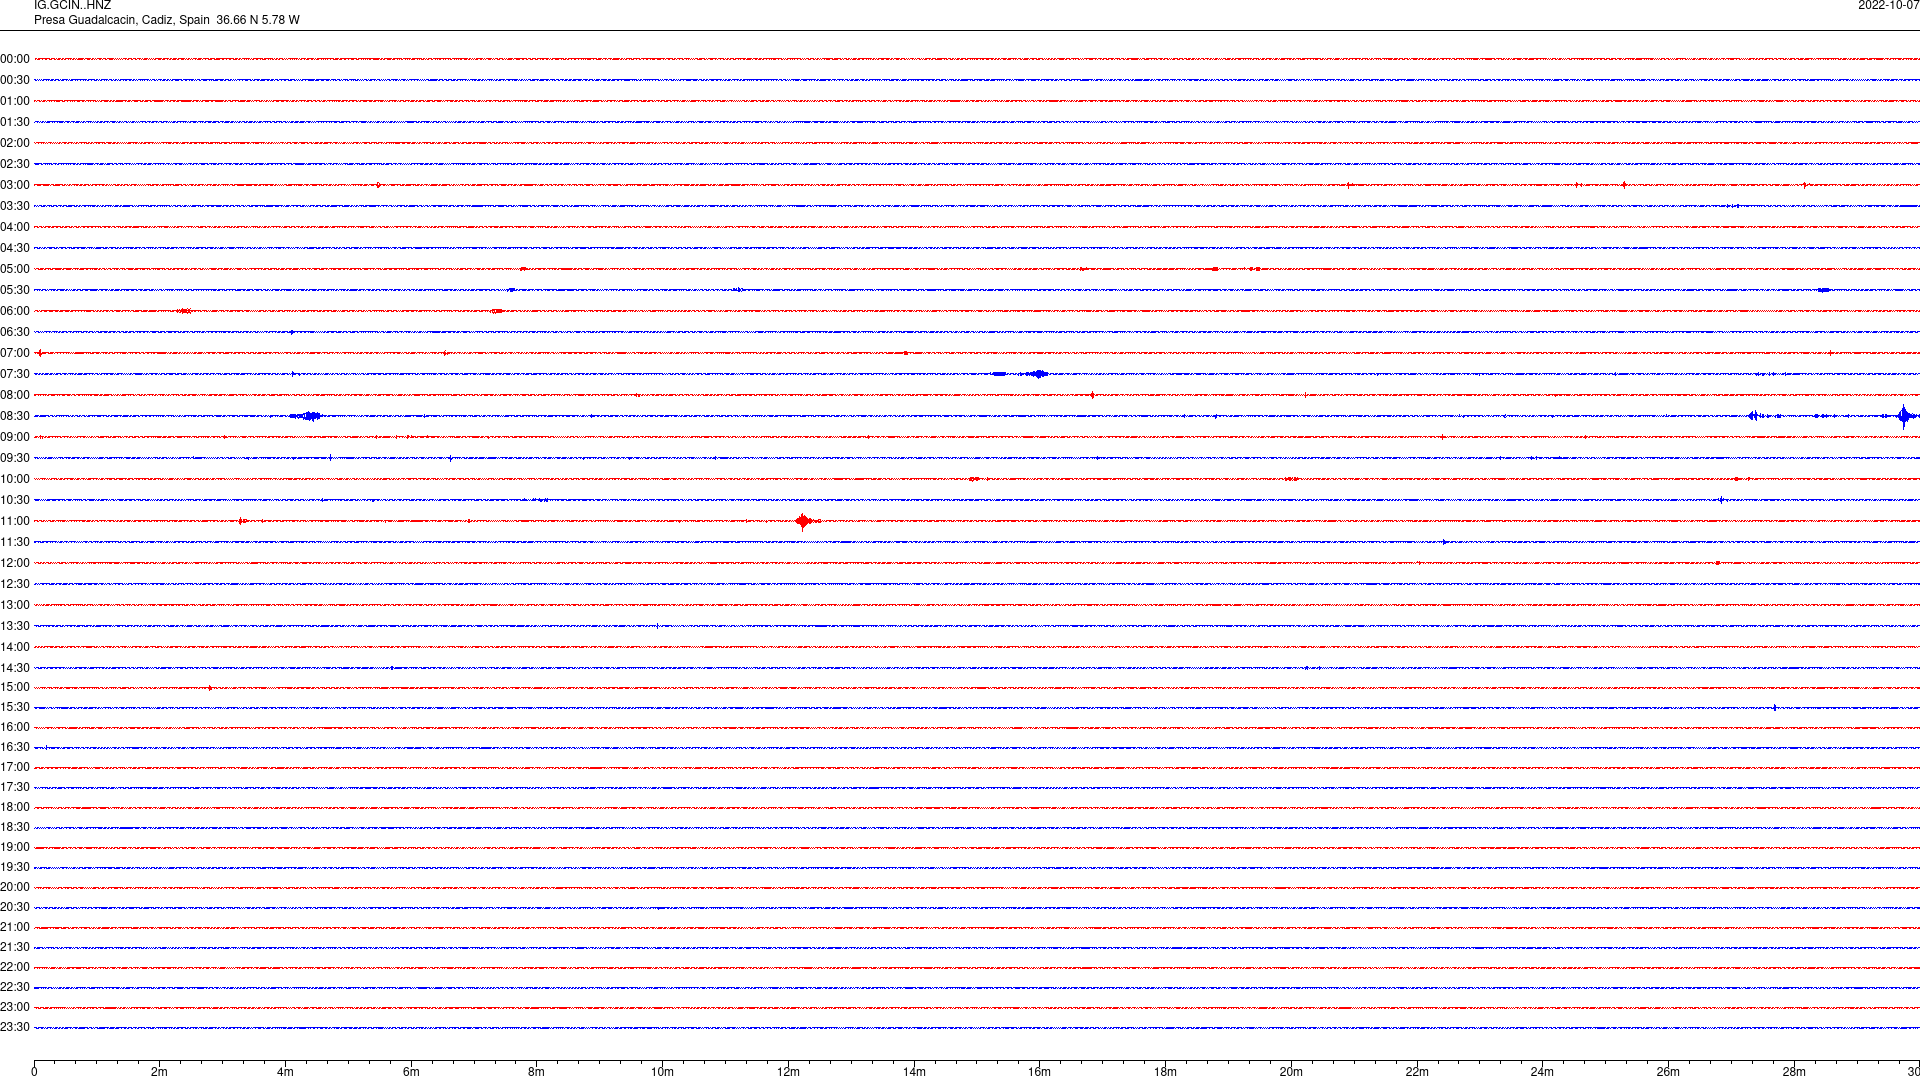Select the 00:30 time row label
The image size is (1920, 1080).
click(x=15, y=80)
